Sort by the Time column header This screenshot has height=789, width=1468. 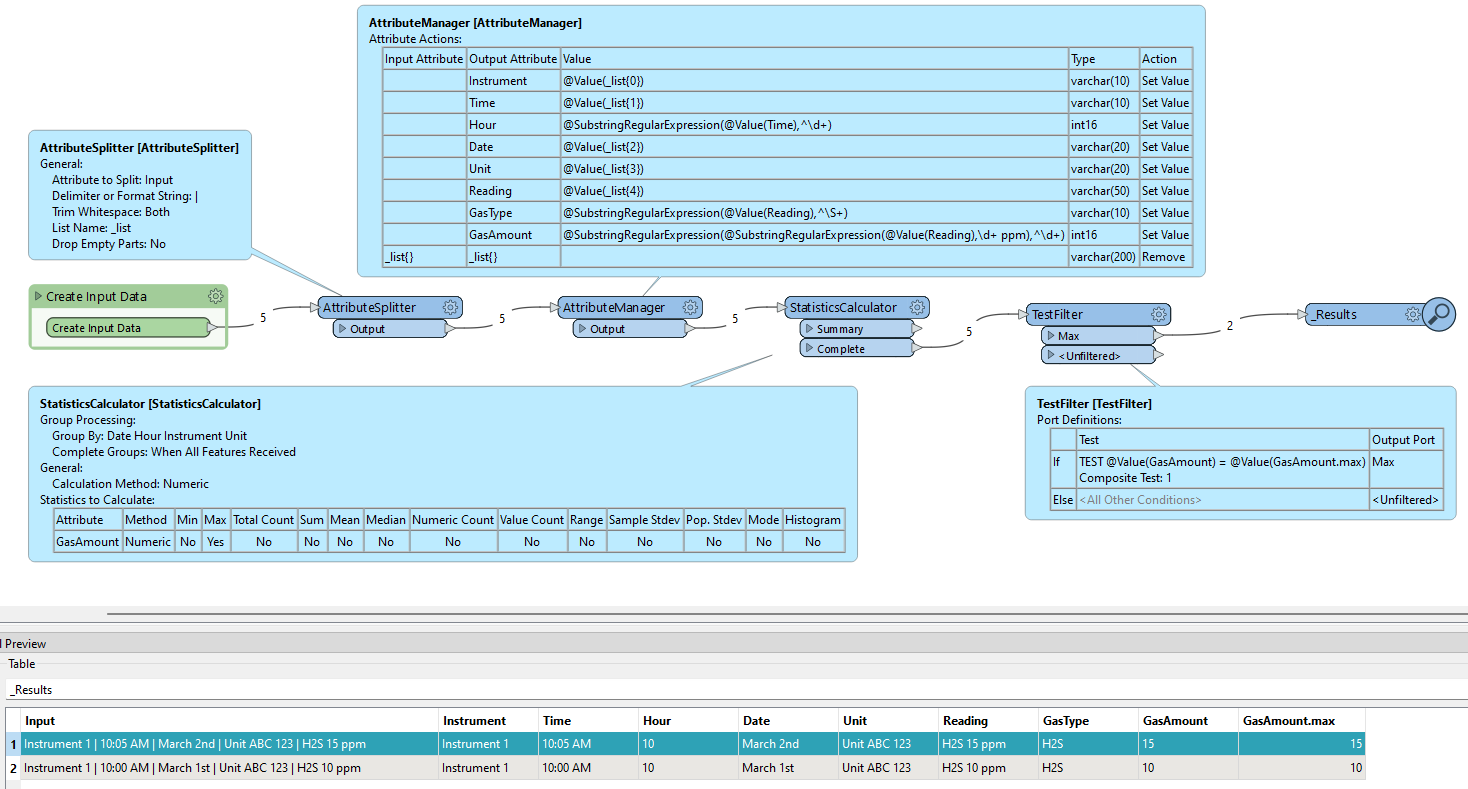(588, 720)
